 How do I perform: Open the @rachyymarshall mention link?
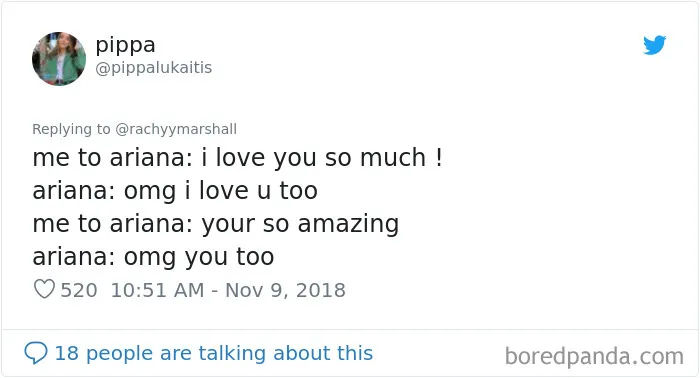point(176,129)
